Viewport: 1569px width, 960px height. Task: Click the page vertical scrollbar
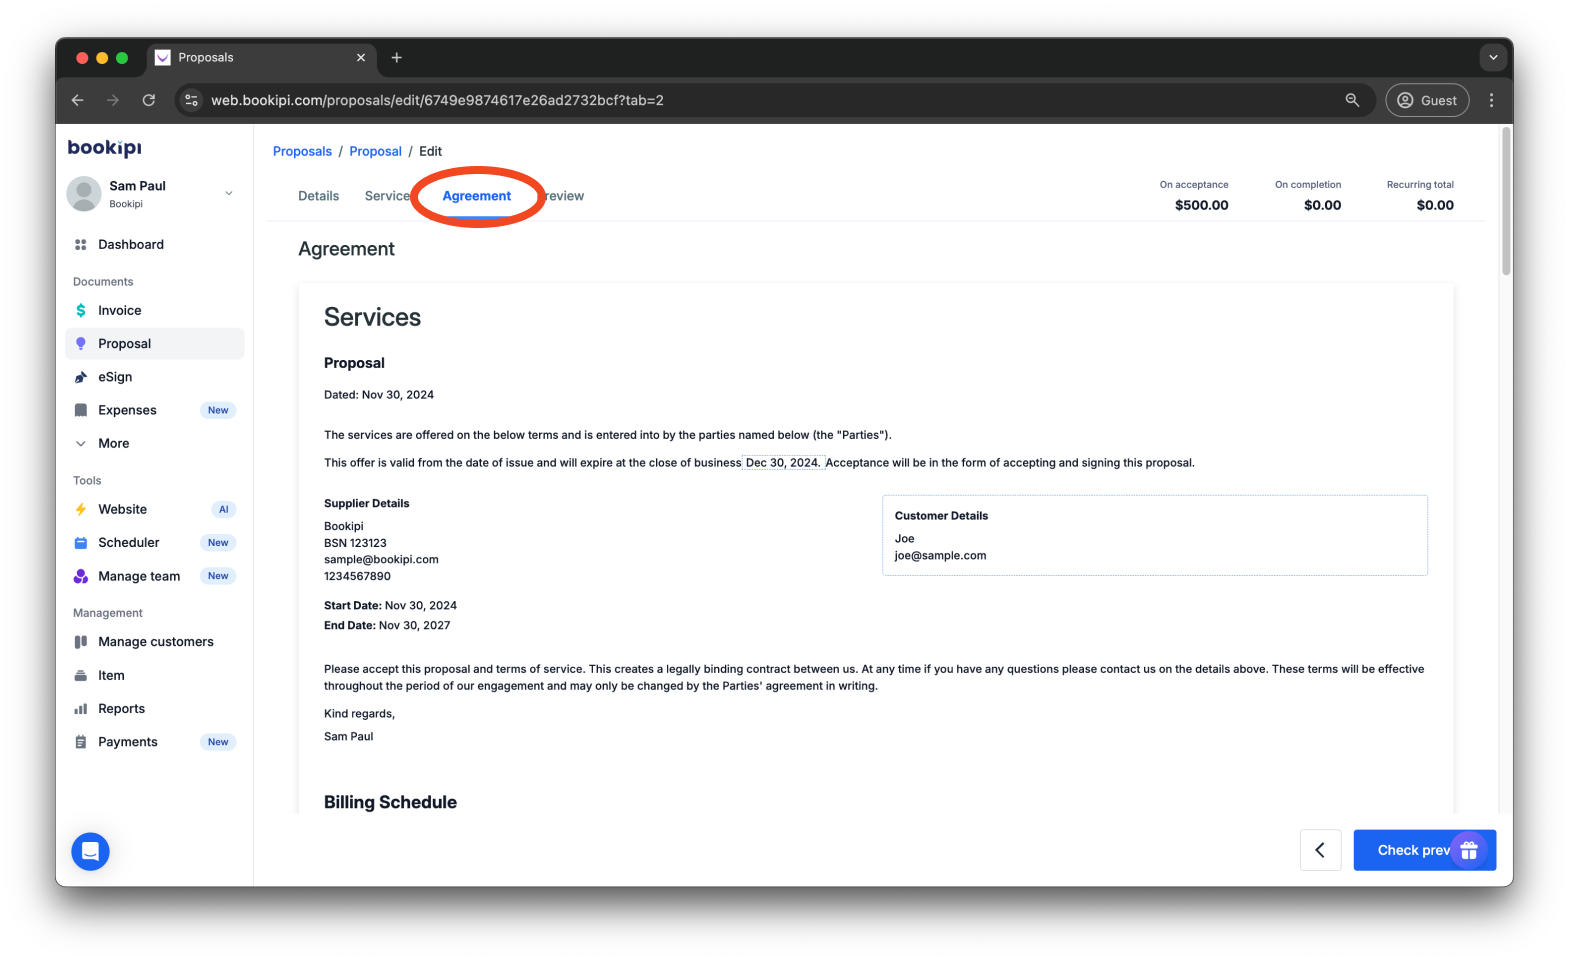[1506, 201]
